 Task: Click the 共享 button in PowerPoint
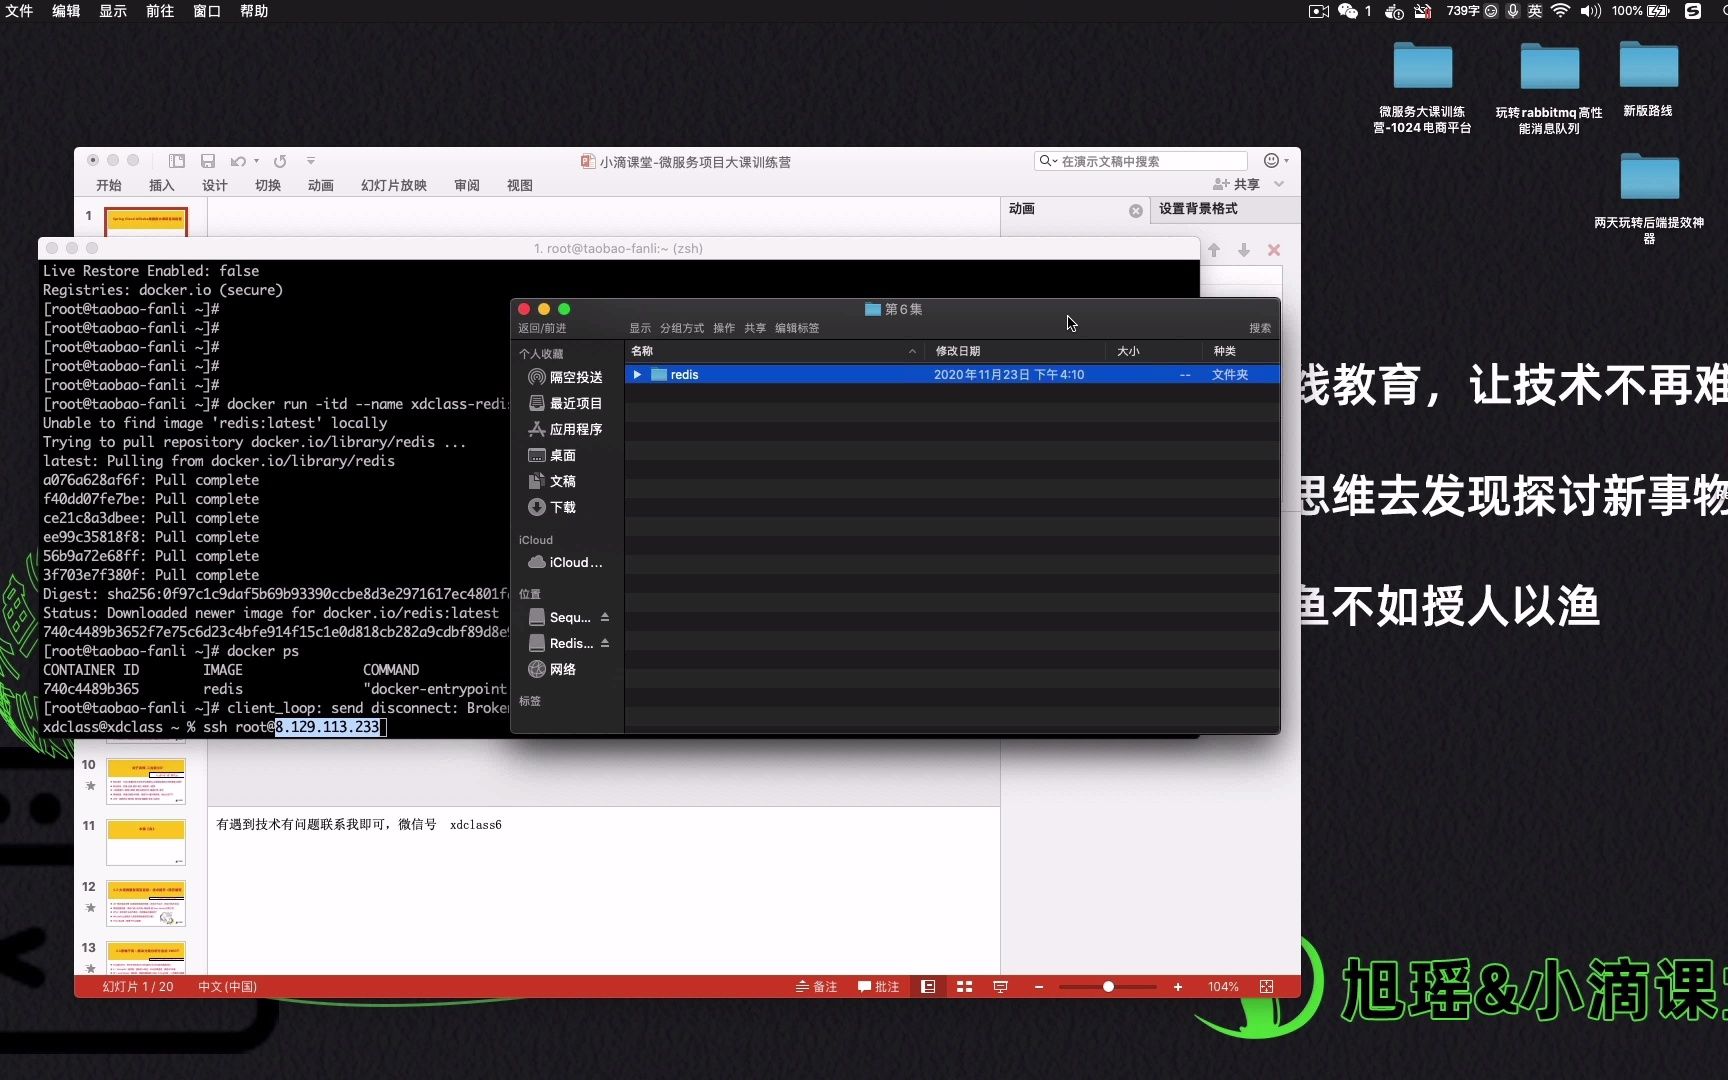pos(1243,183)
